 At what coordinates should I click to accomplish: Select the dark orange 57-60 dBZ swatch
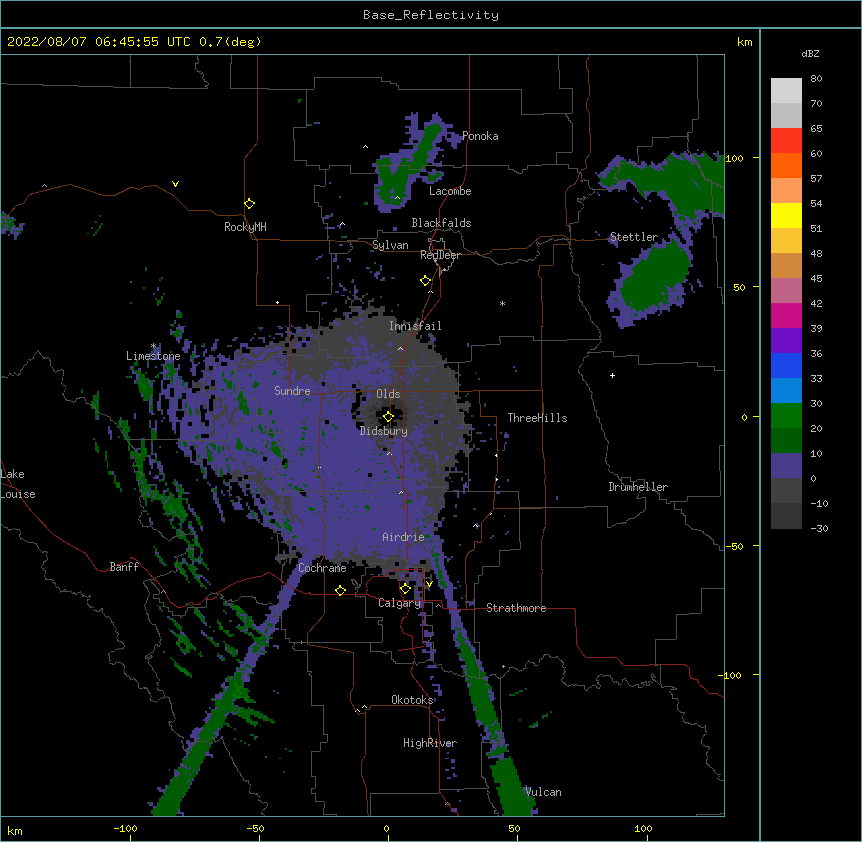click(x=786, y=166)
